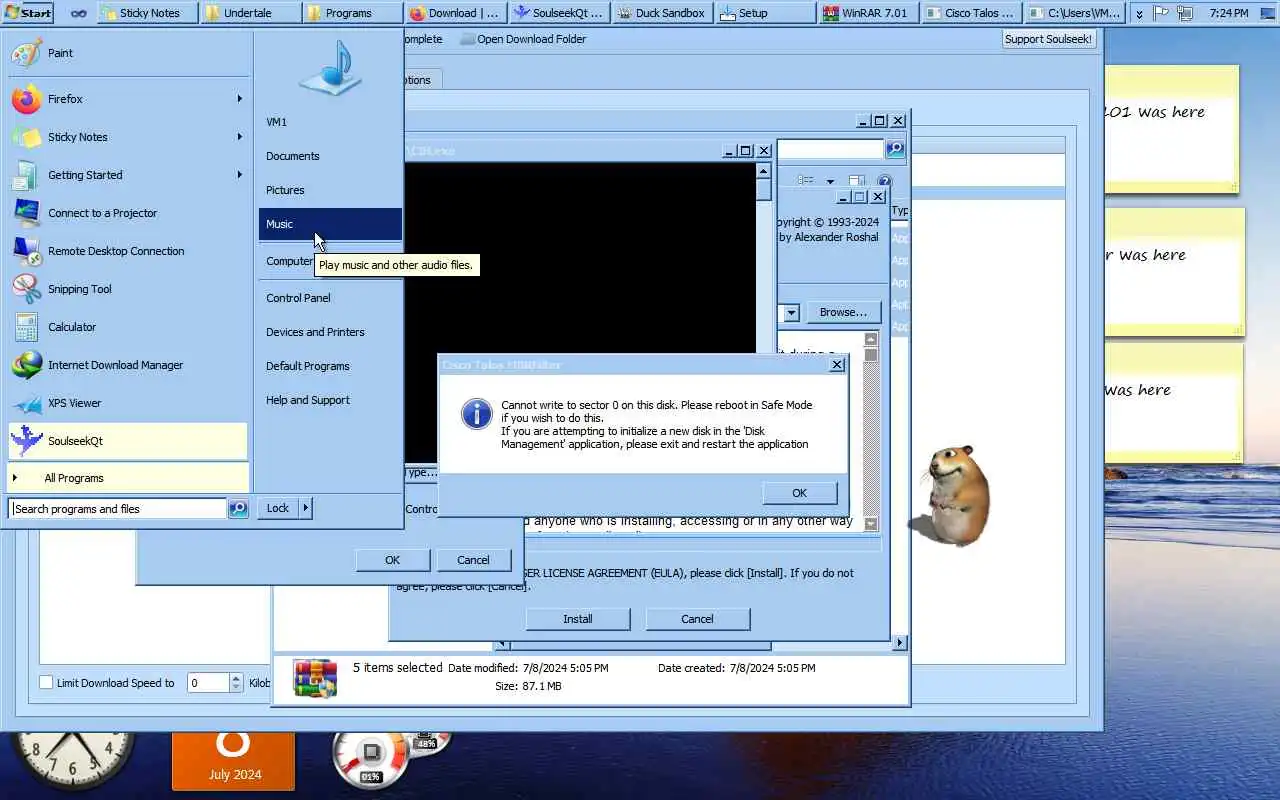The image size is (1280, 800).
Task: Click the Action Center flag tray icon
Action: coord(1162,13)
